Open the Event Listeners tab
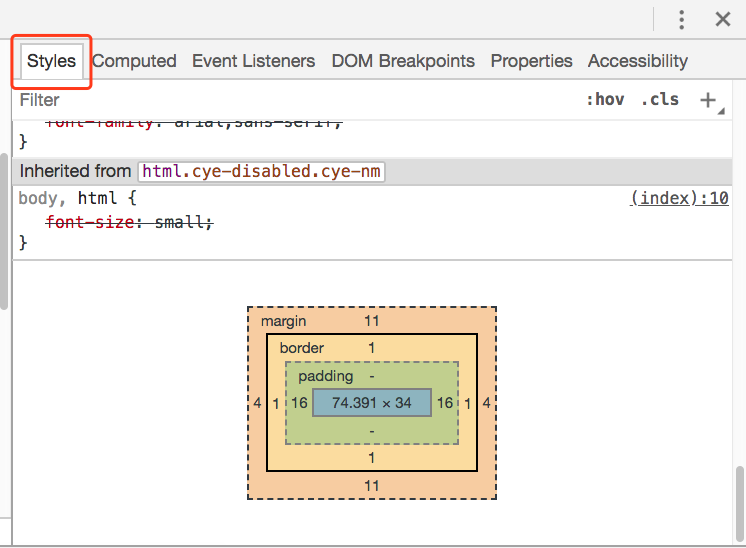The image size is (746, 548). point(253,61)
